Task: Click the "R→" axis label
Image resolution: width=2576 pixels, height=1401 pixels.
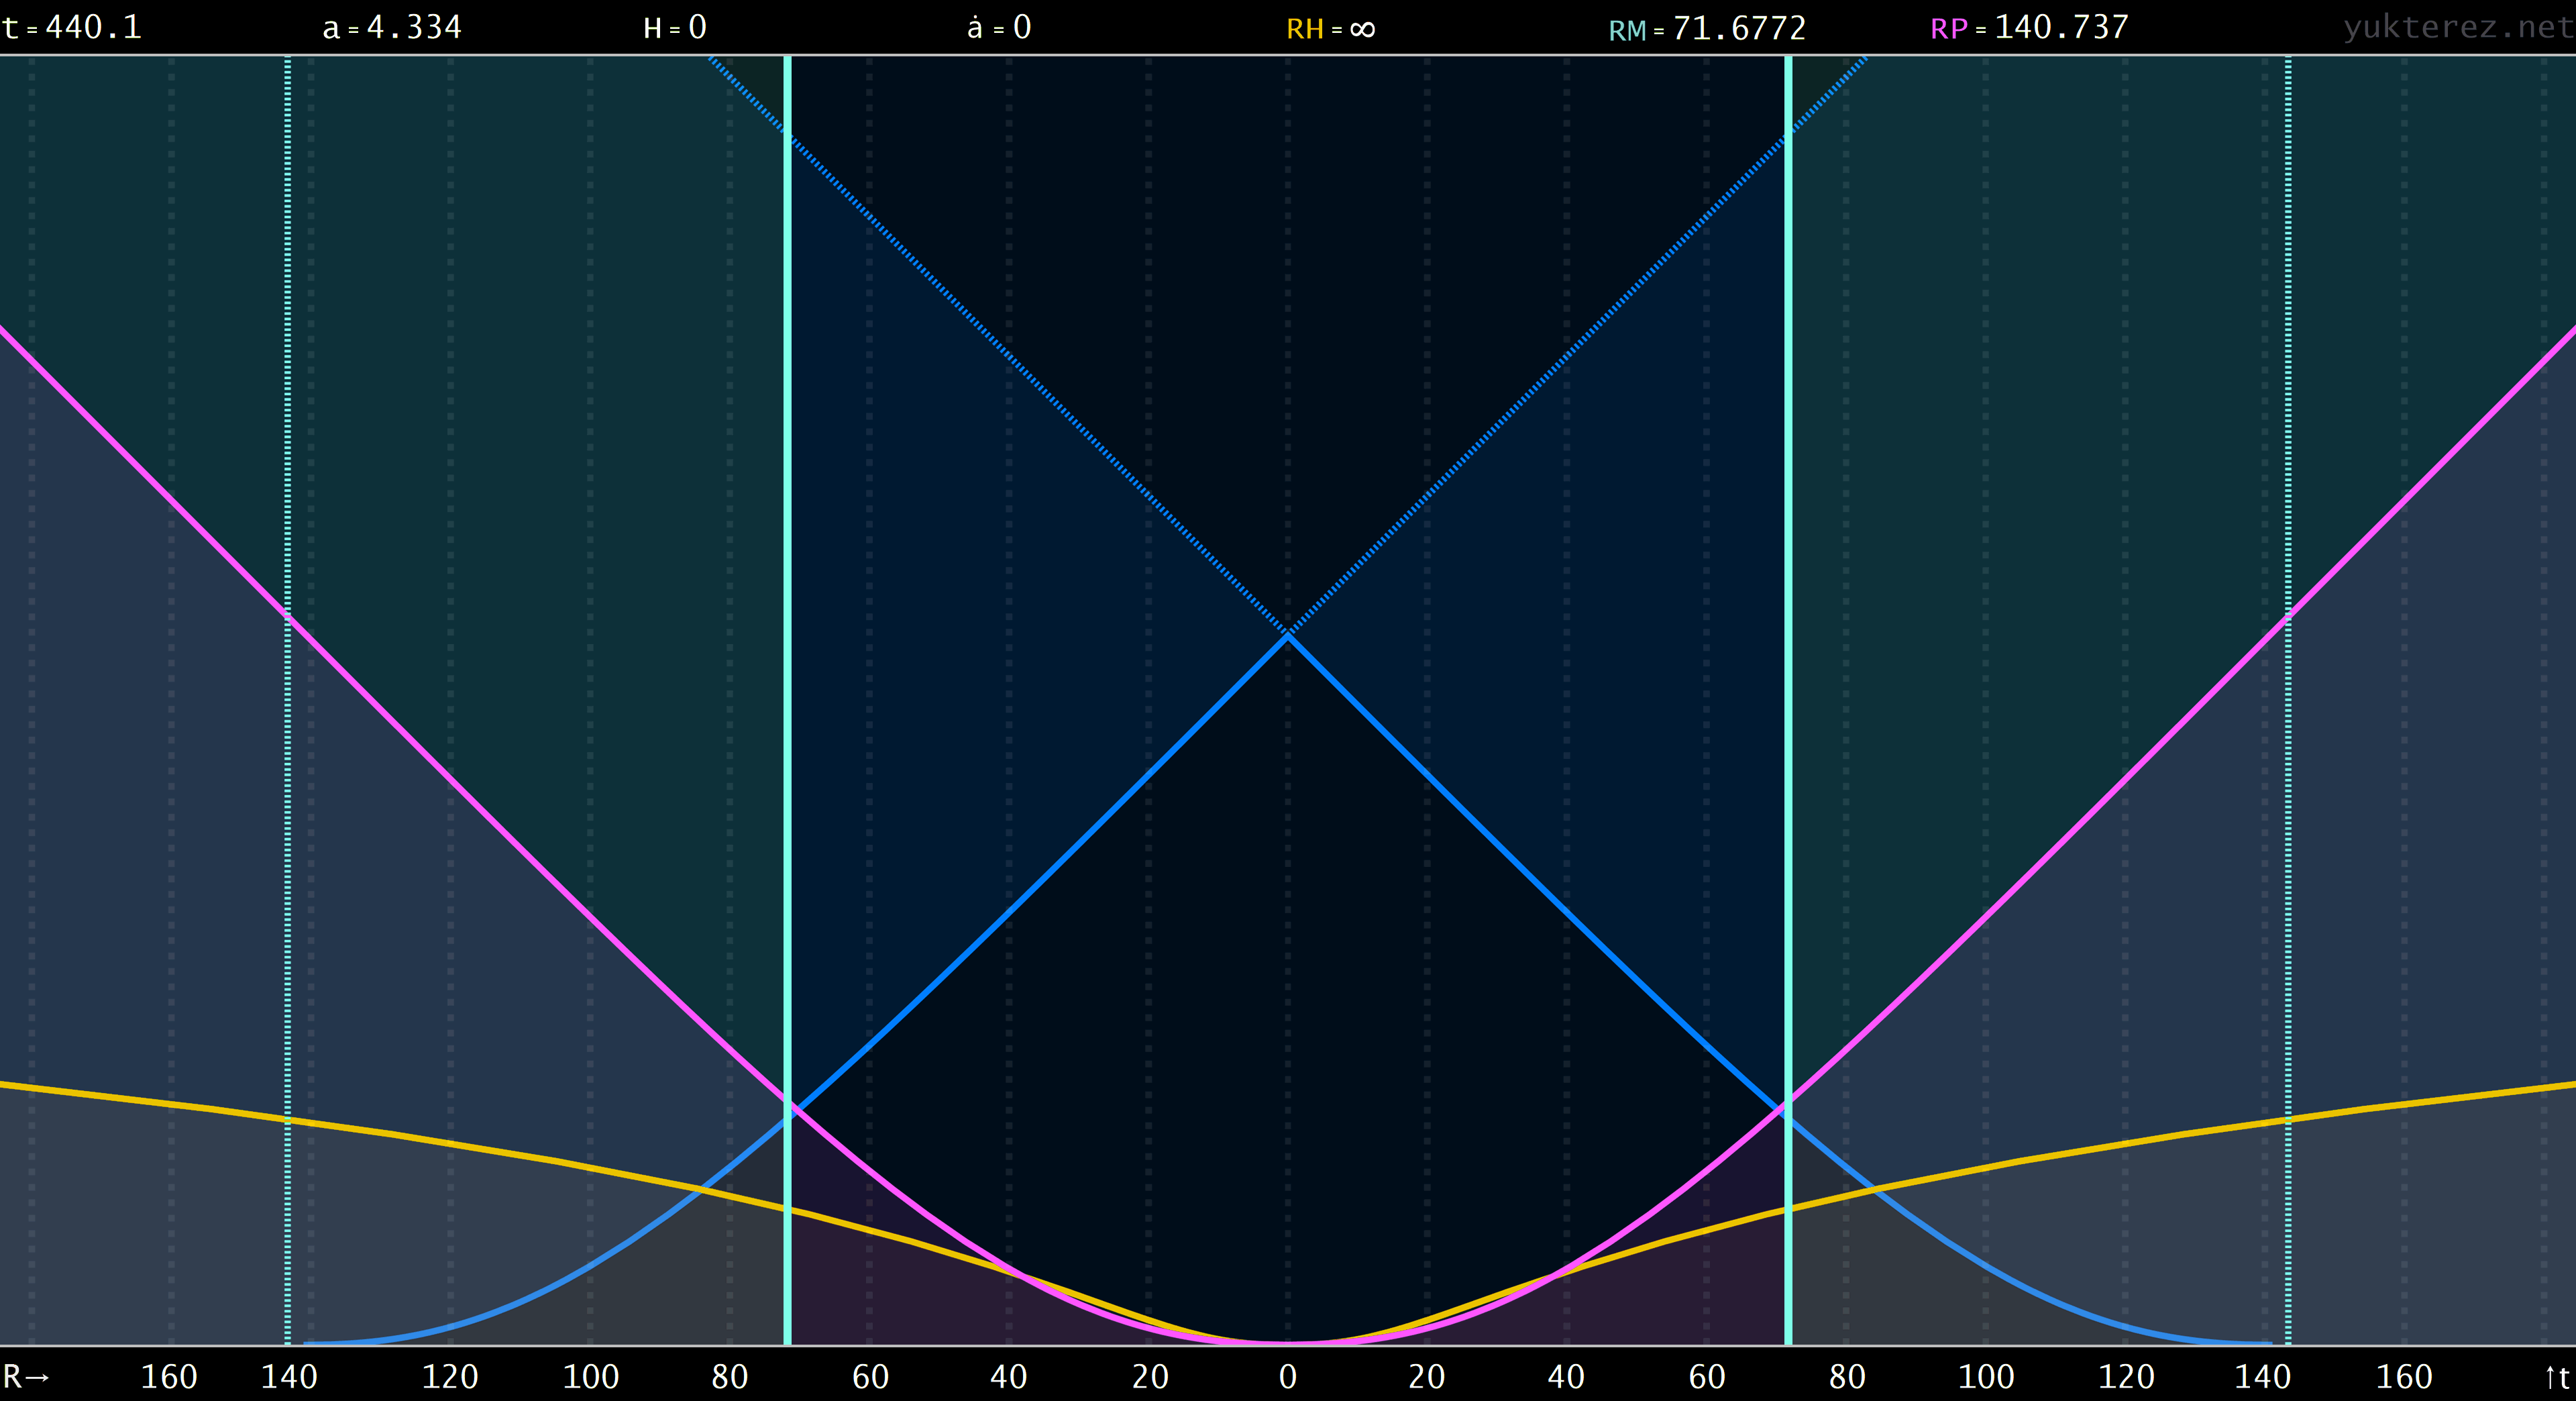Action: [27, 1377]
